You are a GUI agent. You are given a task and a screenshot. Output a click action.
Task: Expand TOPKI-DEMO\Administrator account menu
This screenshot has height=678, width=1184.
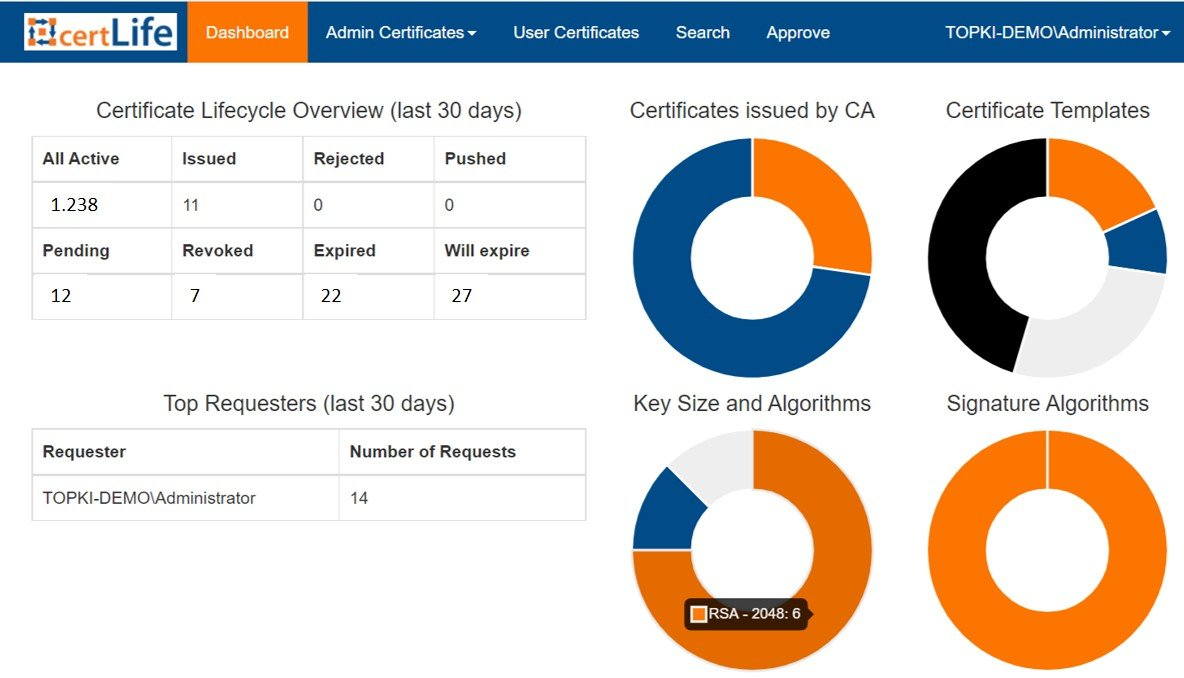(1057, 32)
